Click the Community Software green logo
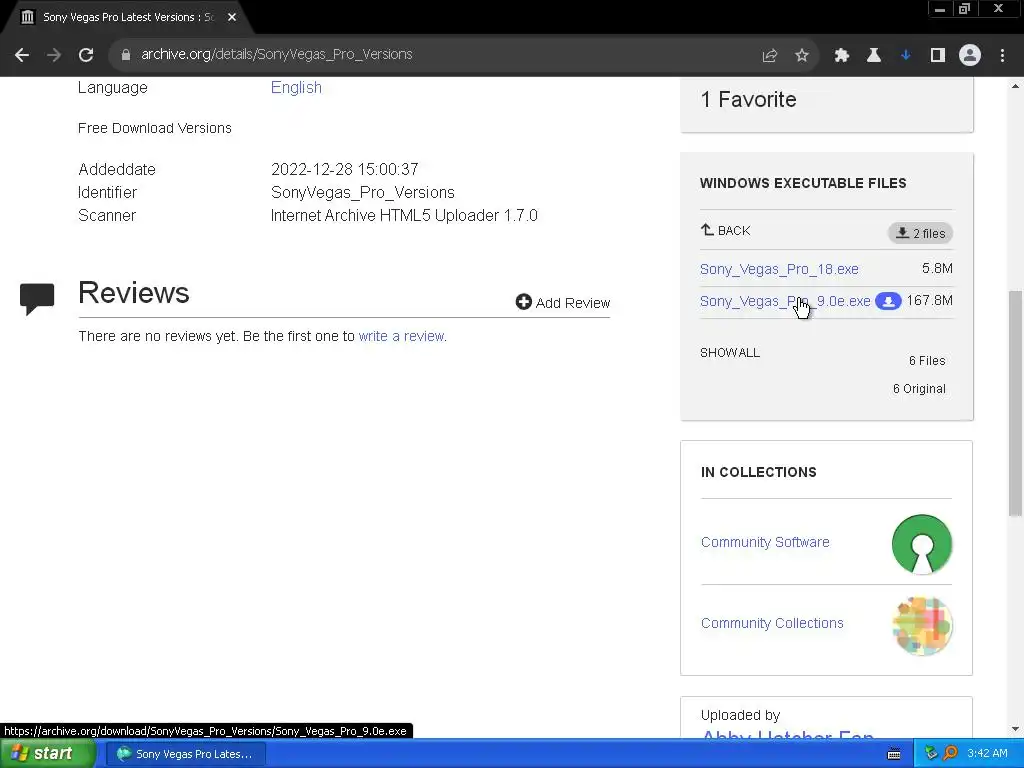Screen dimensions: 1024x768 tap(921, 544)
